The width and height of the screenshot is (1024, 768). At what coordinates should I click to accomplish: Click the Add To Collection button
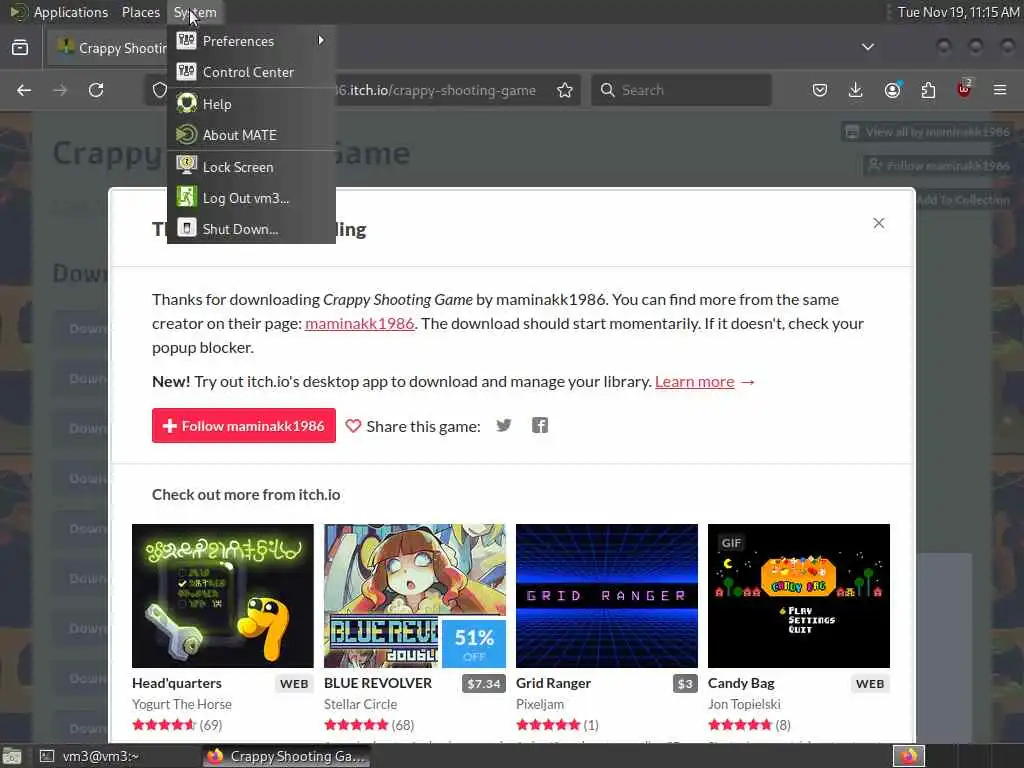click(964, 200)
